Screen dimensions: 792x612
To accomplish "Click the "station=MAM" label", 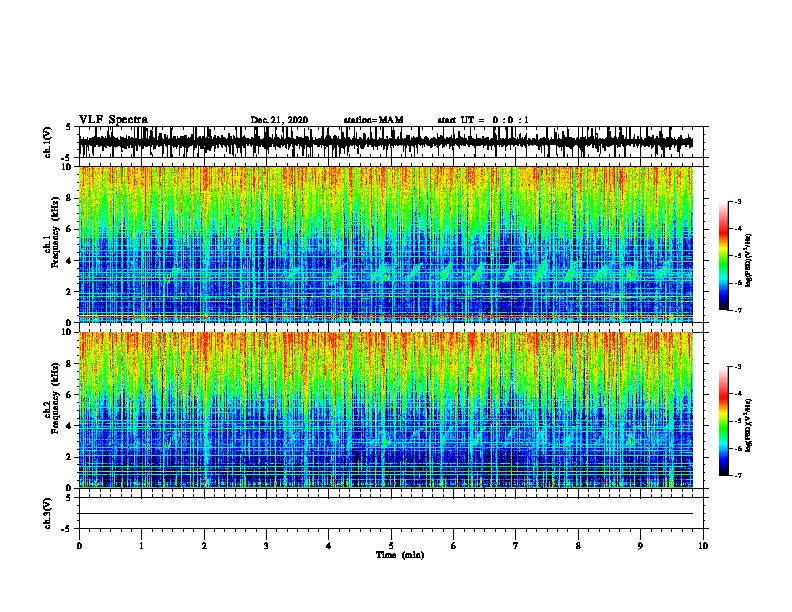I will coord(373,120).
